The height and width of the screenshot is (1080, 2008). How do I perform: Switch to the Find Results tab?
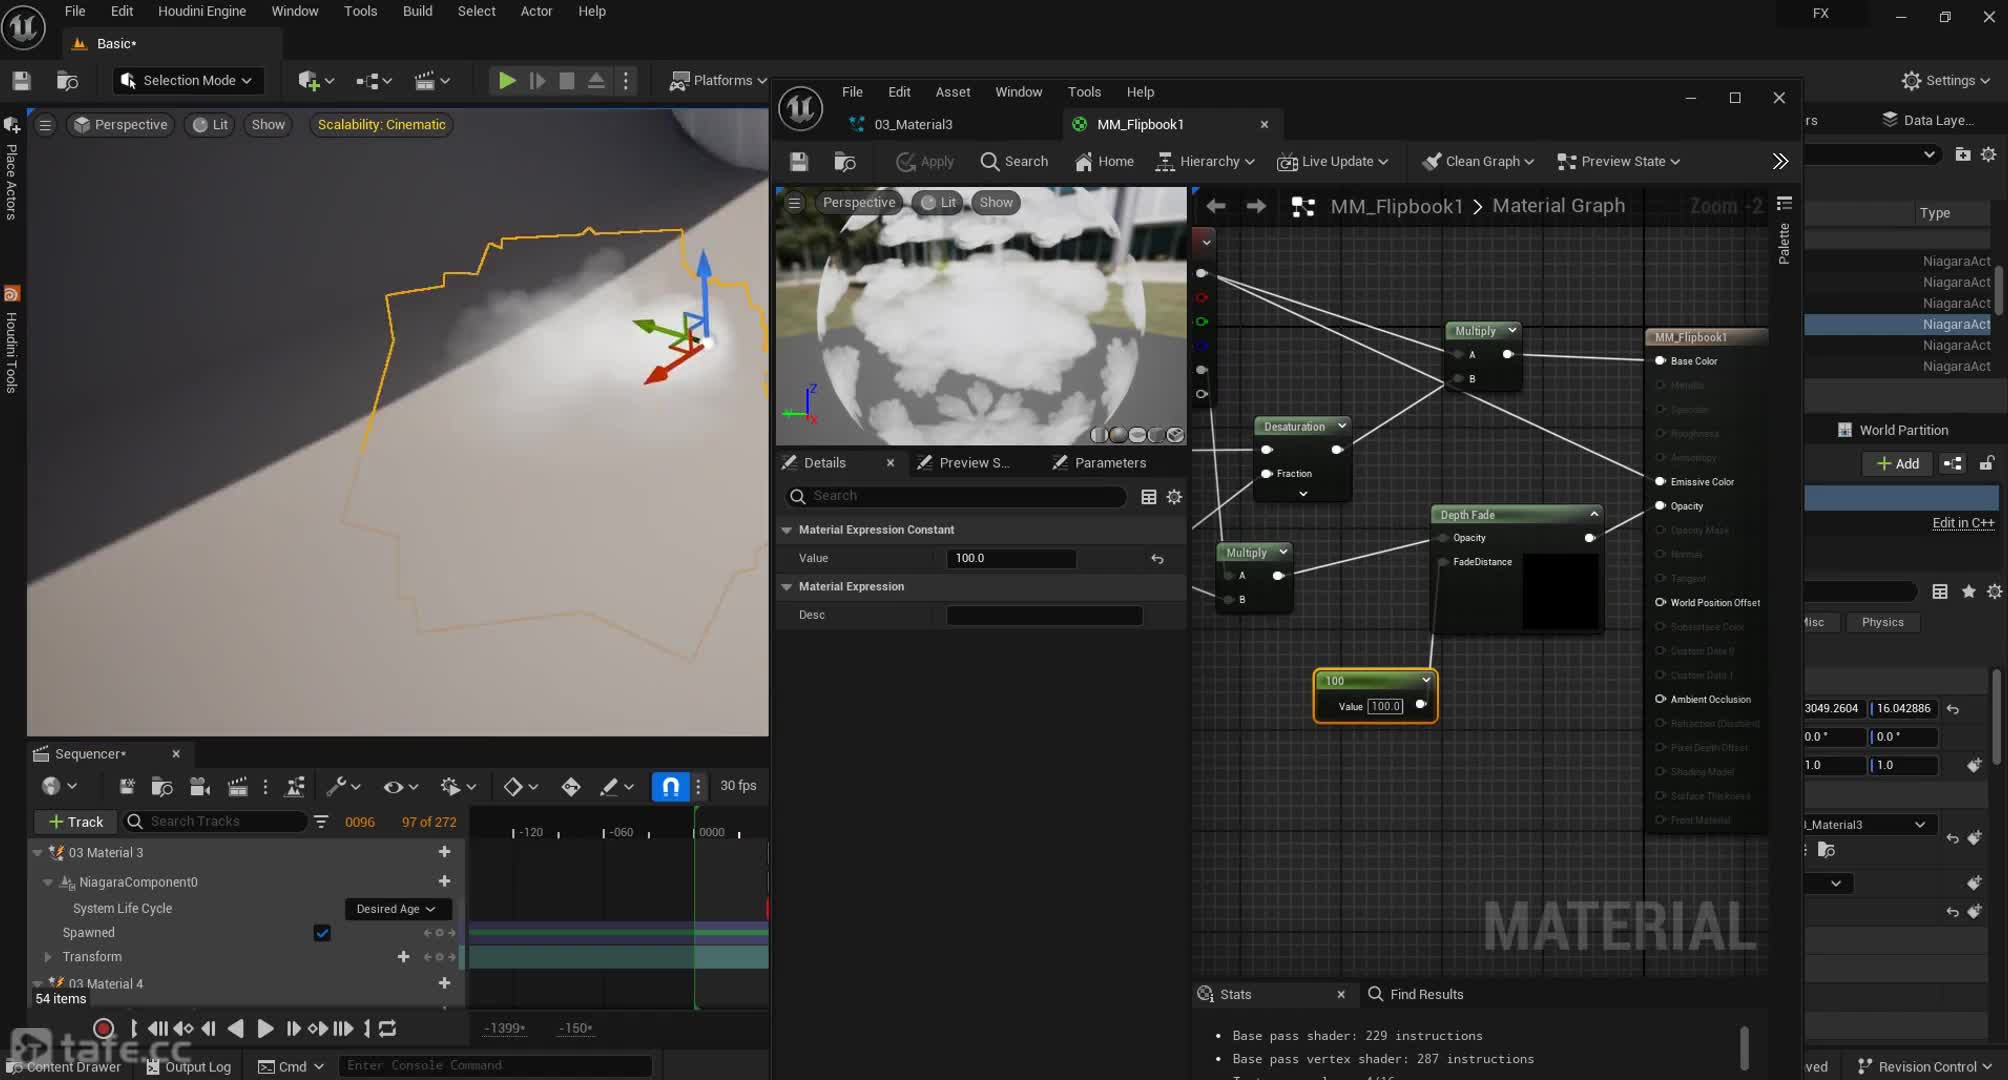point(1416,994)
